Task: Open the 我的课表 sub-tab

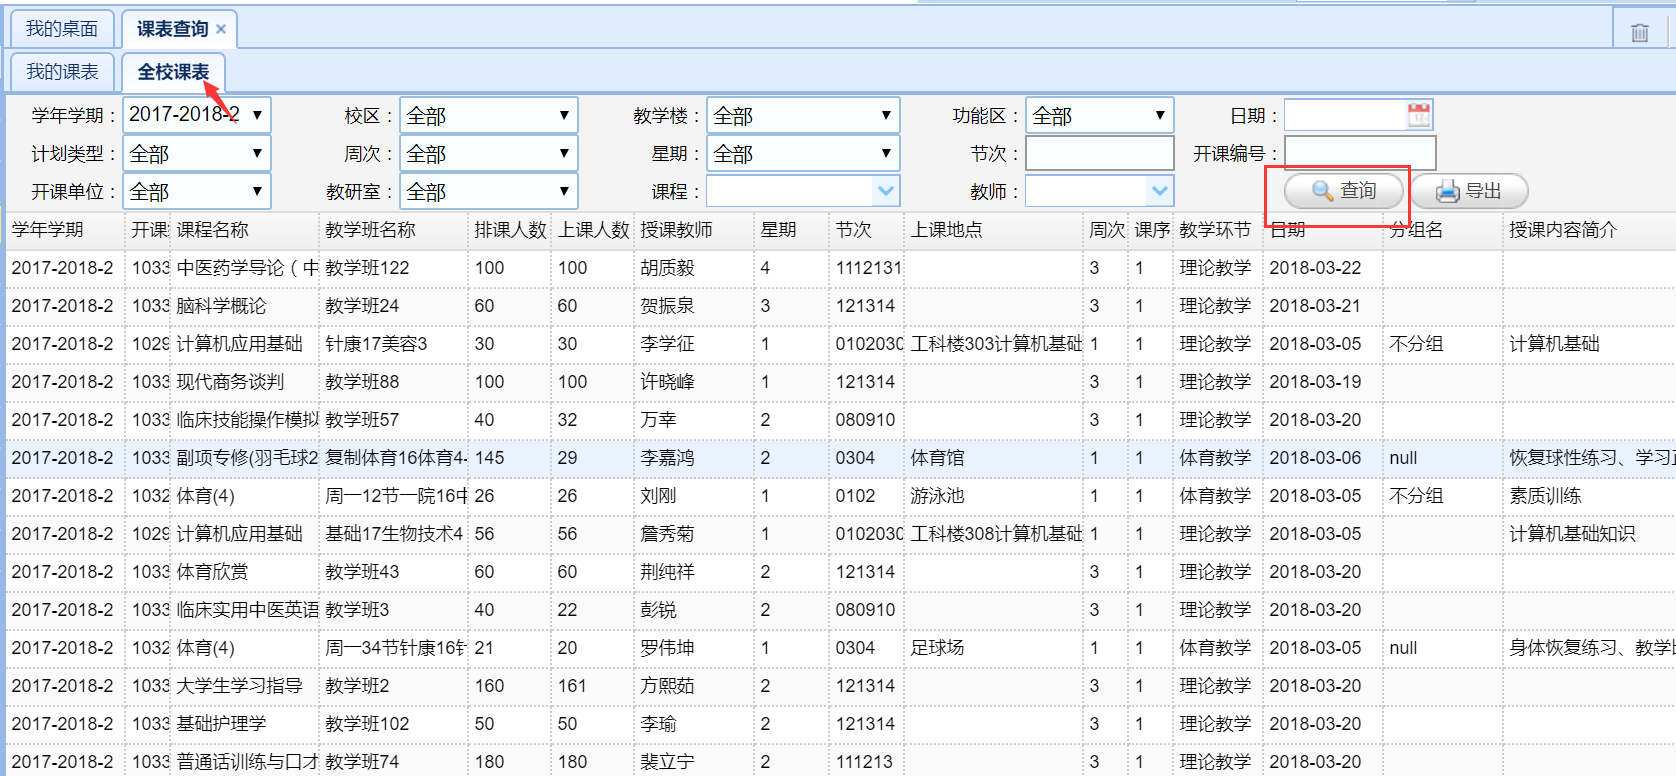Action: [x=62, y=72]
